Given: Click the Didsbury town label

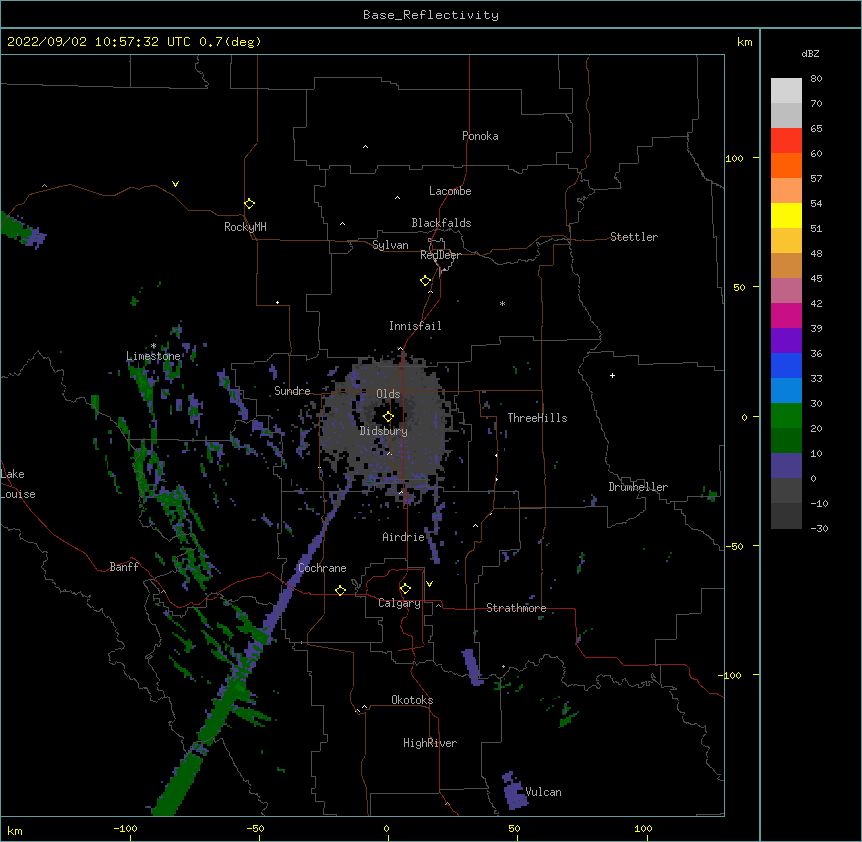Looking at the screenshot, I should point(384,431).
